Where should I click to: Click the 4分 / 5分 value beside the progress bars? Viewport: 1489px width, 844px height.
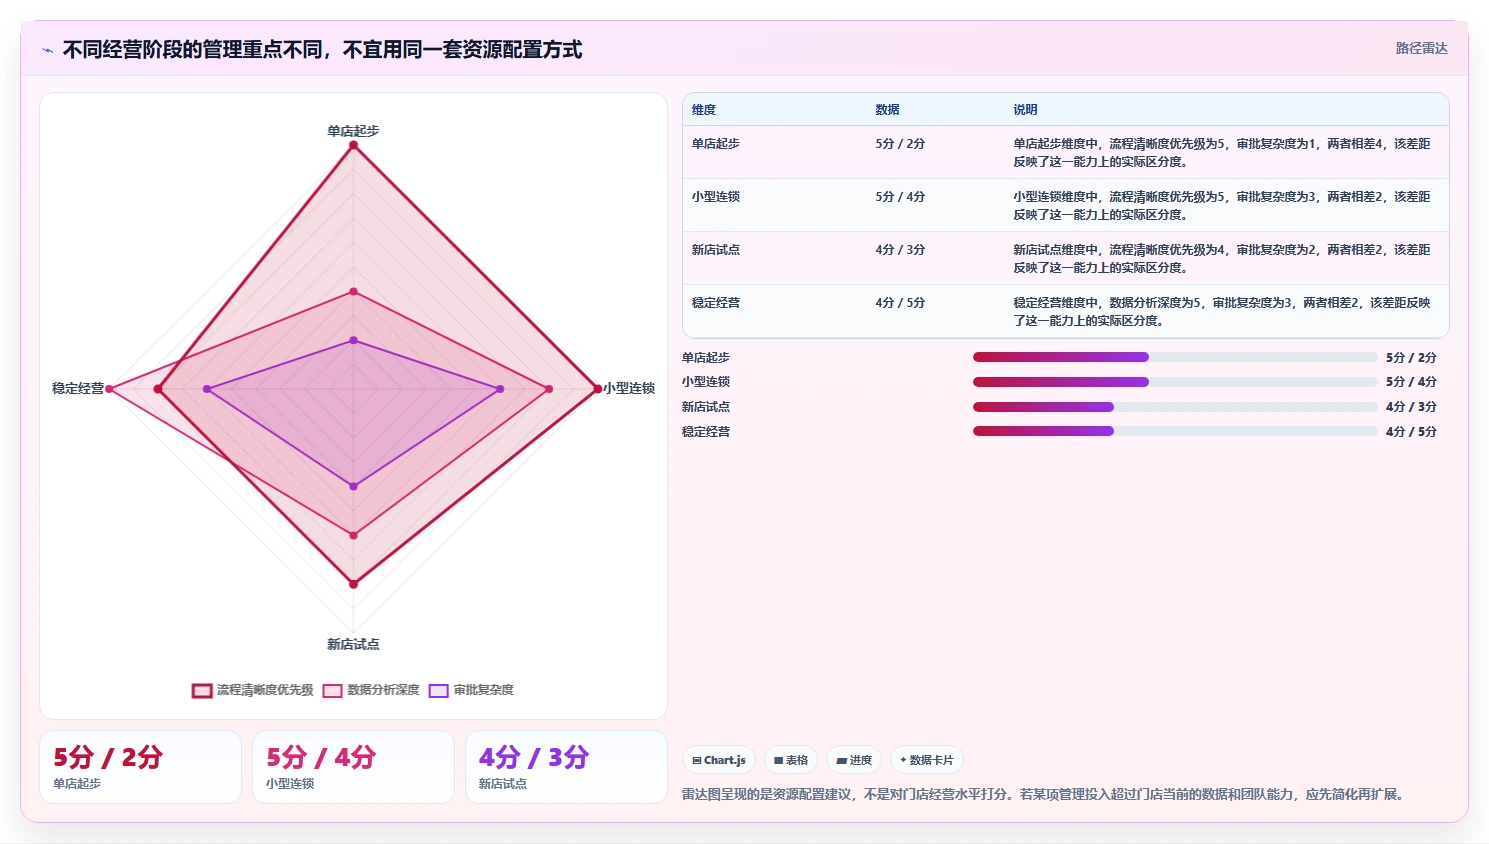[1411, 432]
